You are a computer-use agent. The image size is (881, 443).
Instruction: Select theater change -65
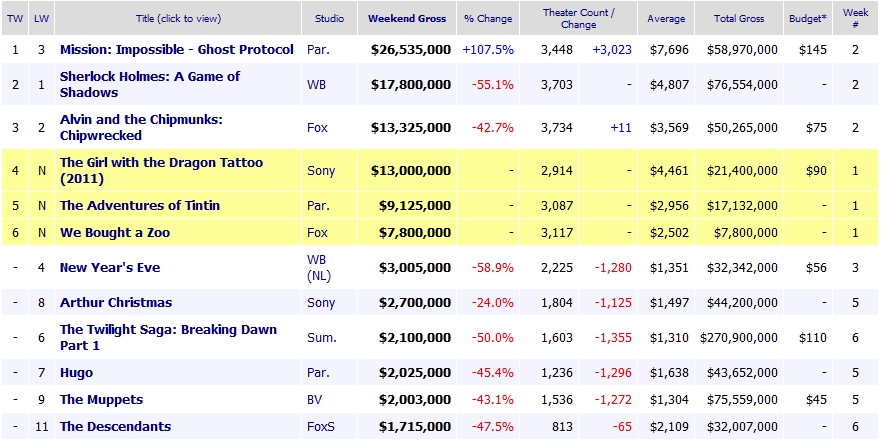coord(622,426)
